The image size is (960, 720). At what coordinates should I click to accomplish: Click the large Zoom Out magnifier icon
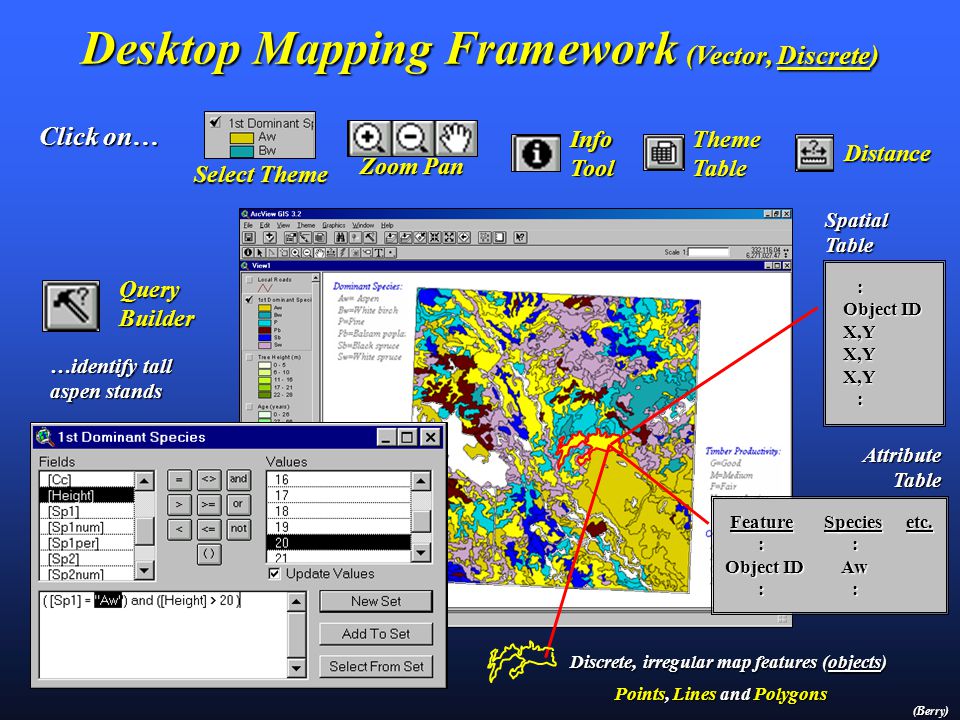(x=412, y=138)
